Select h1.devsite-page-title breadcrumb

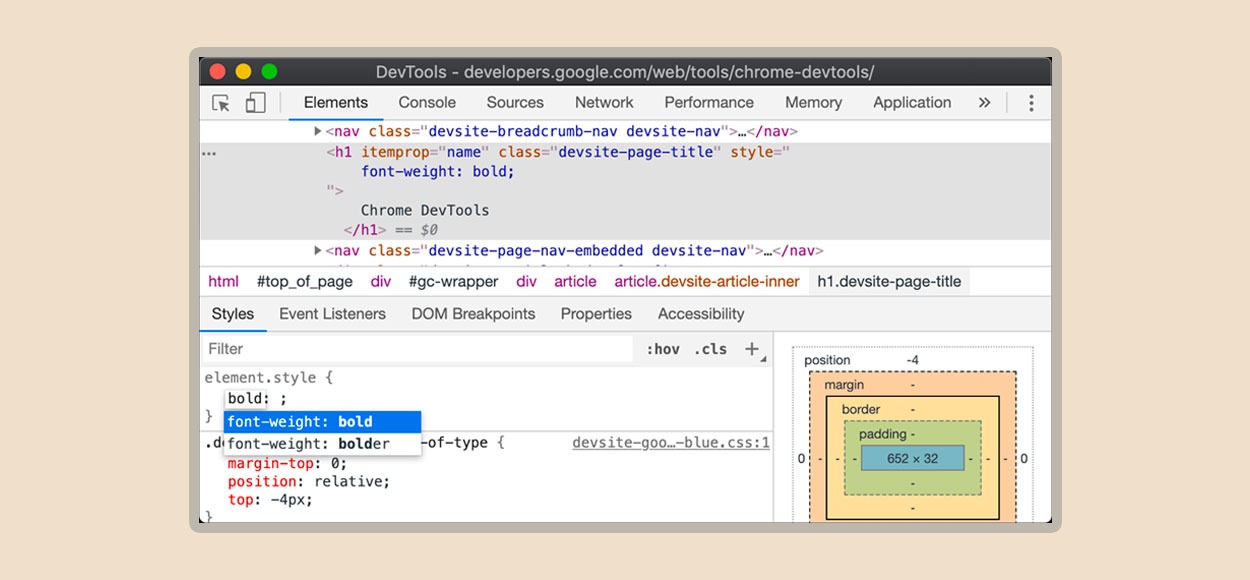point(889,282)
